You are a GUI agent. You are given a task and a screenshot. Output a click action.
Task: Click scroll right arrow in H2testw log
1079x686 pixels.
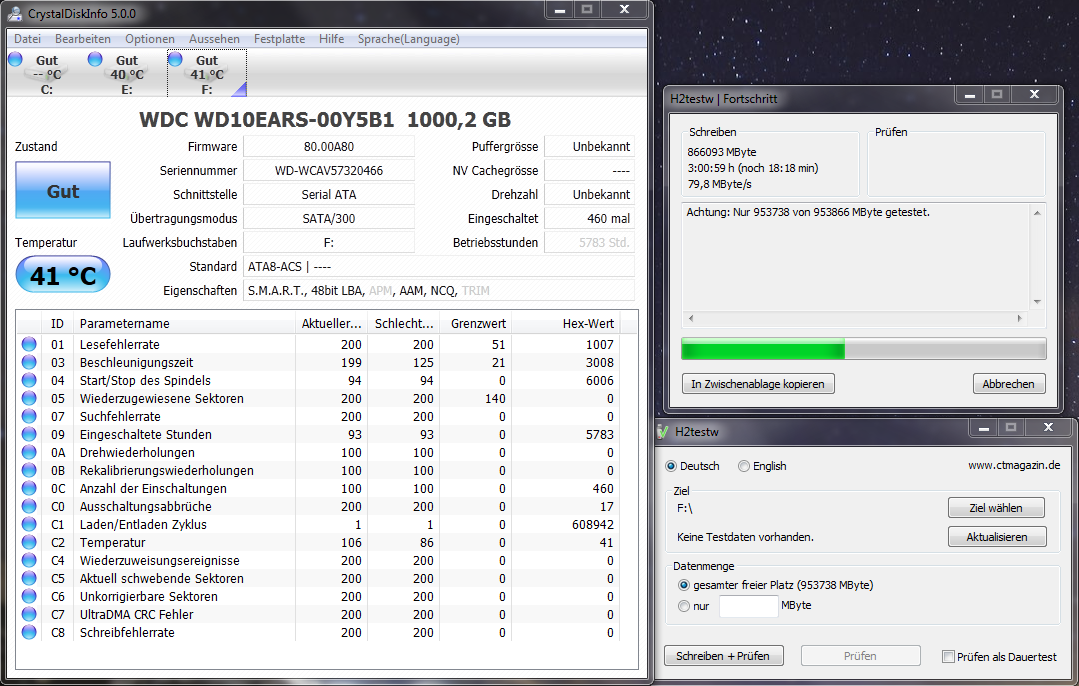1020,319
